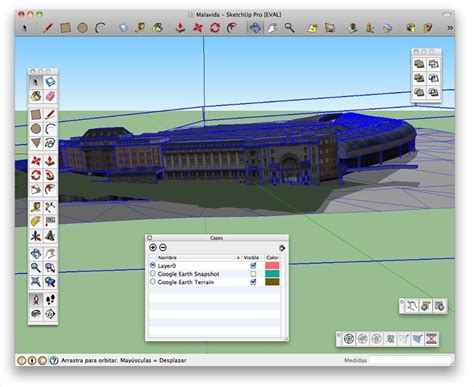
Task: Activate the Freehand drawing tool
Action: pos(50,143)
